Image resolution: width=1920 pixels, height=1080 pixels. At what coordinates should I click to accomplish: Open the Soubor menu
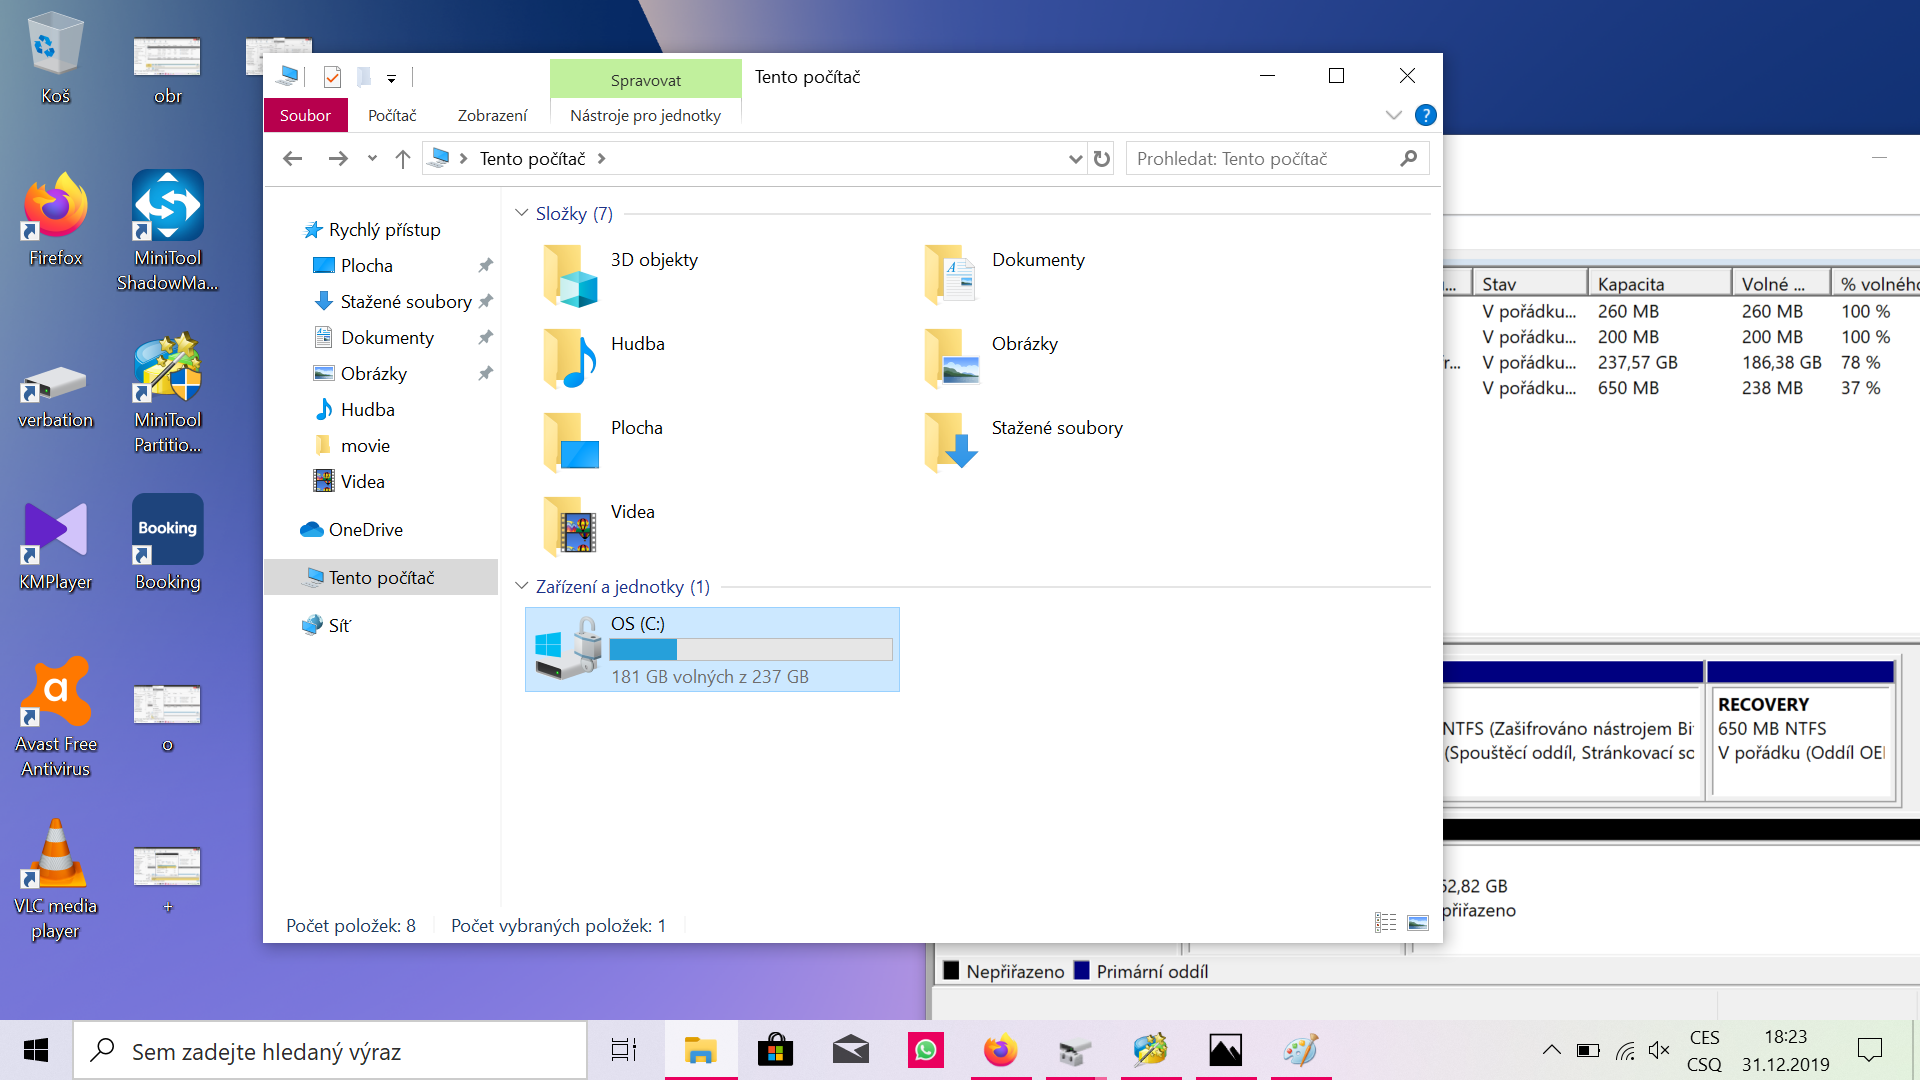305,116
